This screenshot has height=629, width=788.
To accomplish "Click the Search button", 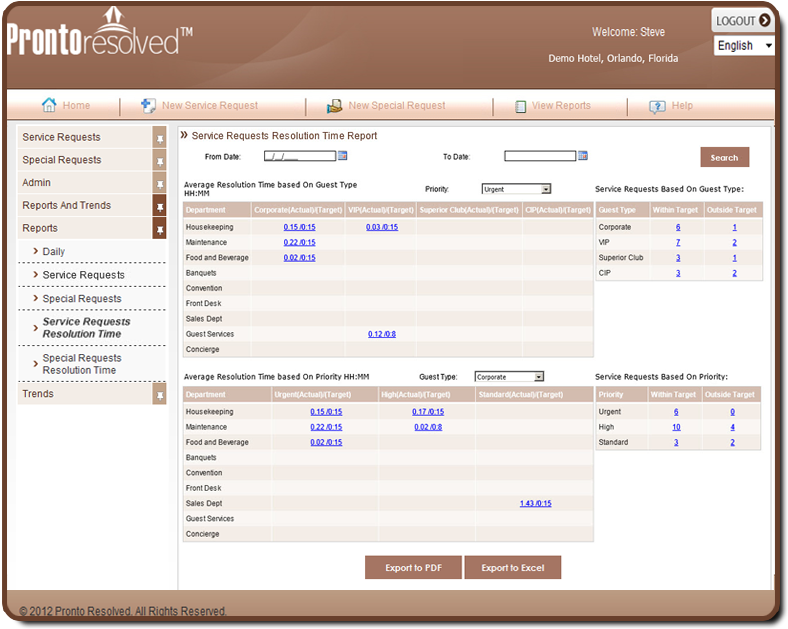I will (725, 157).
